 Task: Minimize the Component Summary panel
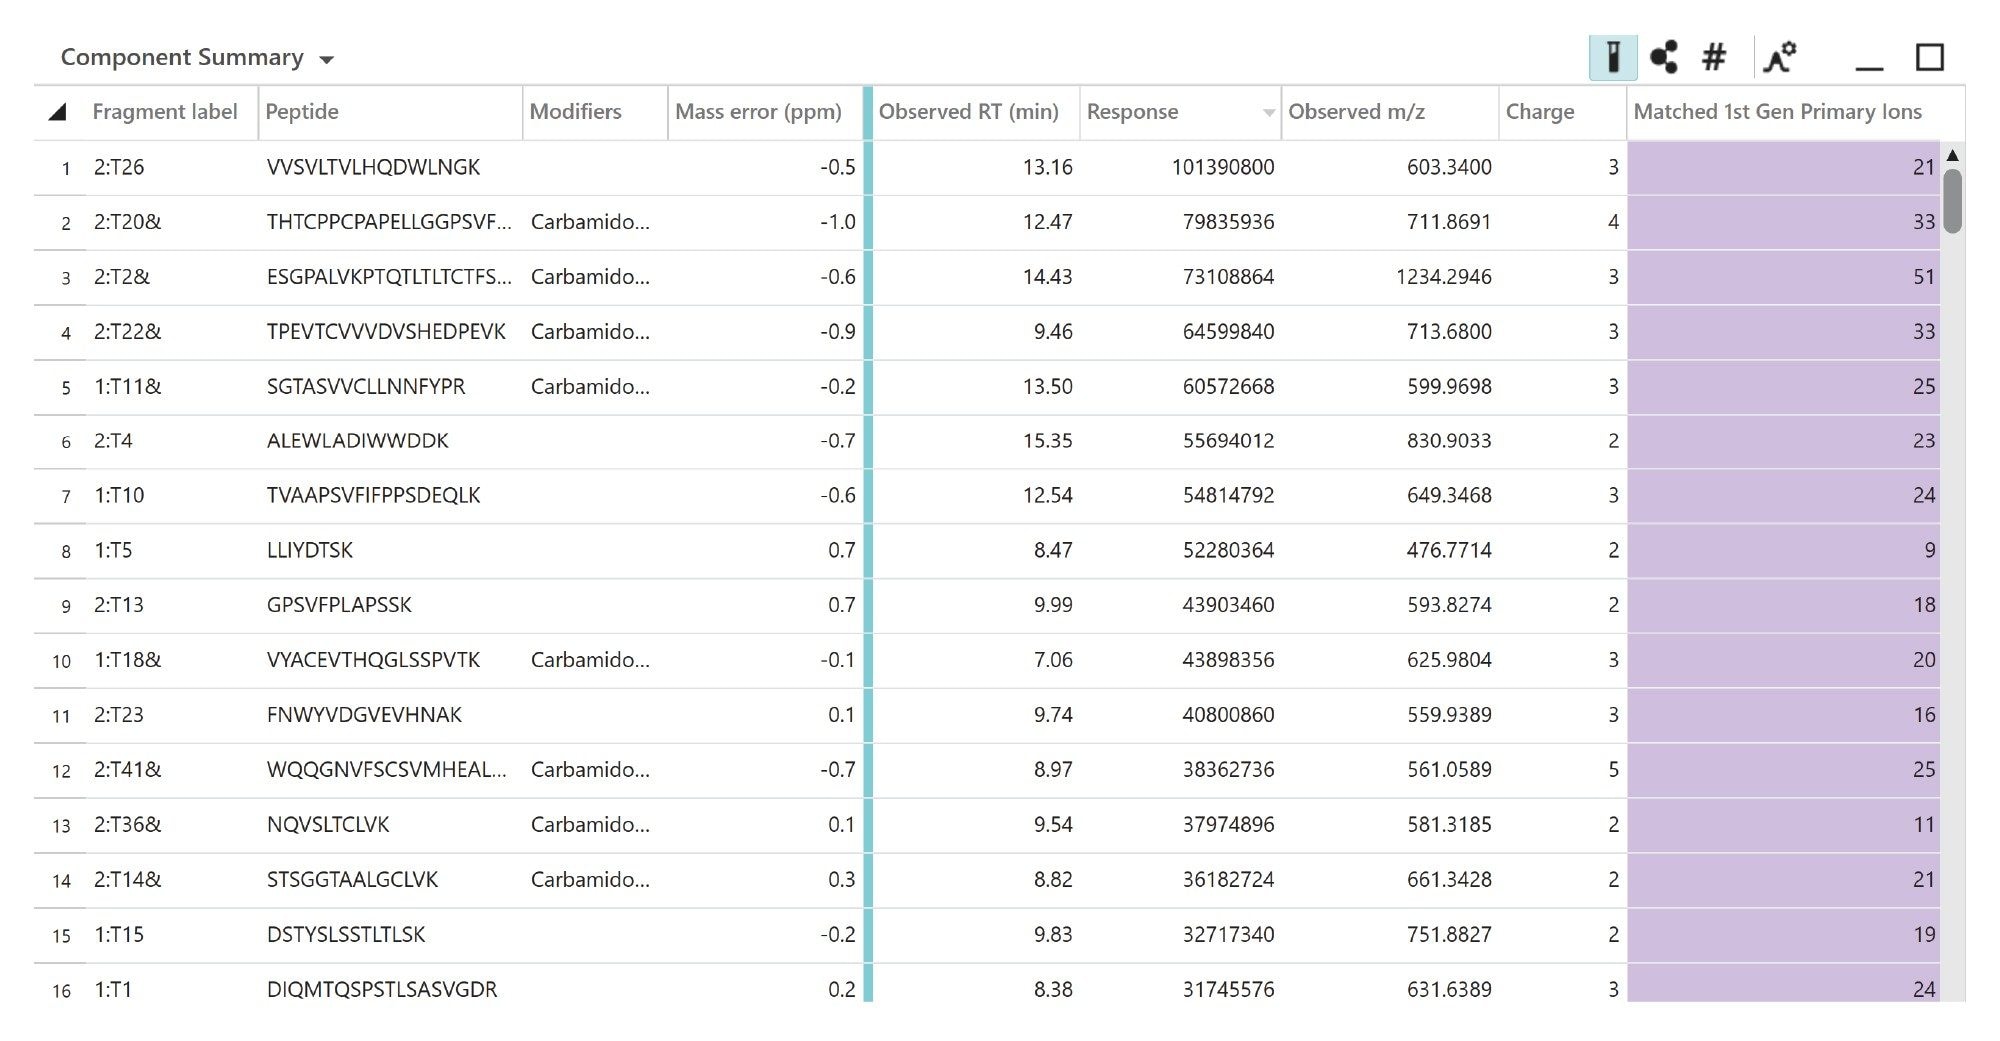tap(1869, 66)
